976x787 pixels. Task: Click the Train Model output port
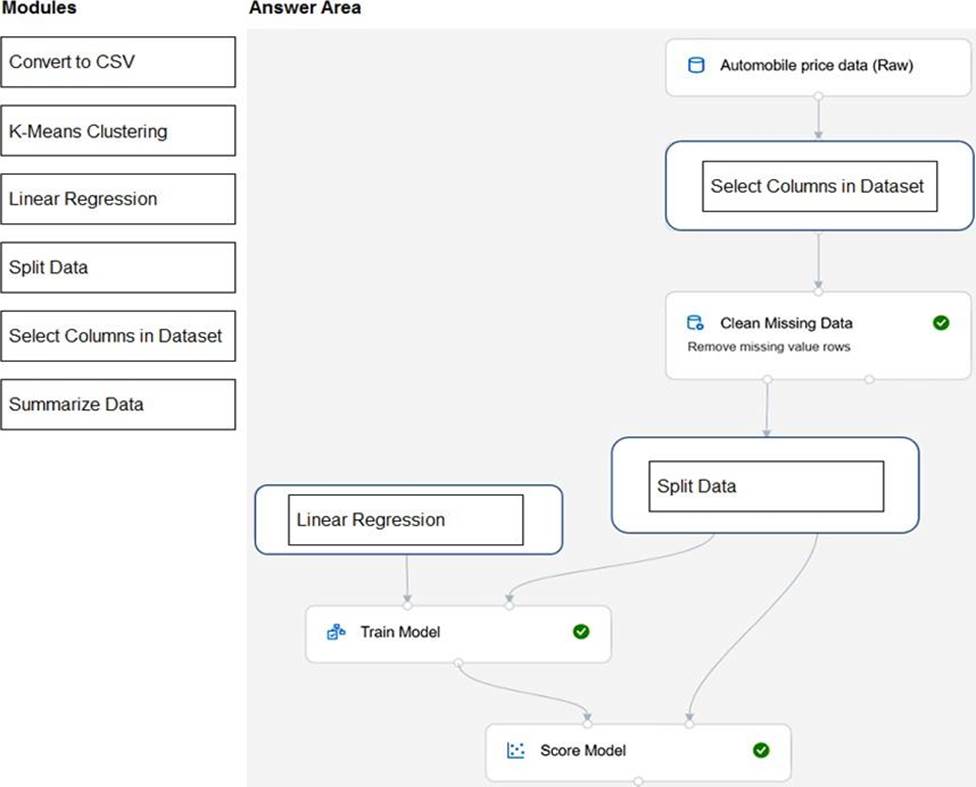click(458, 662)
